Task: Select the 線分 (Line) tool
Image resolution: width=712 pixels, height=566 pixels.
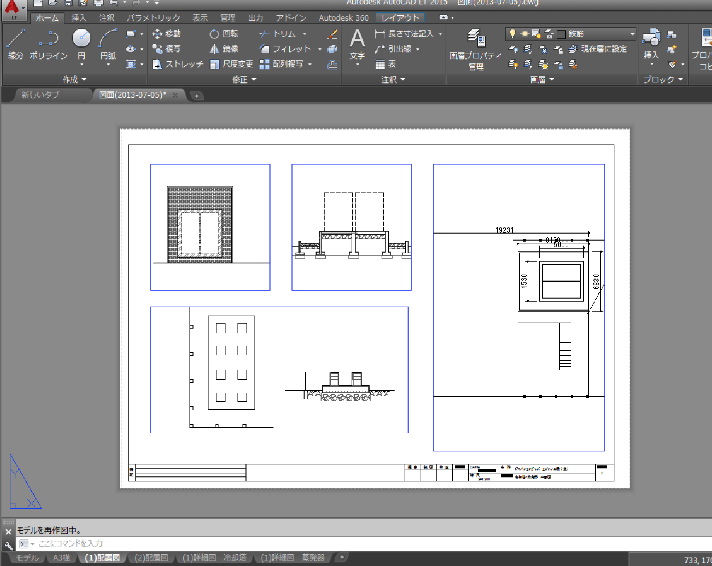Action: coord(15,44)
